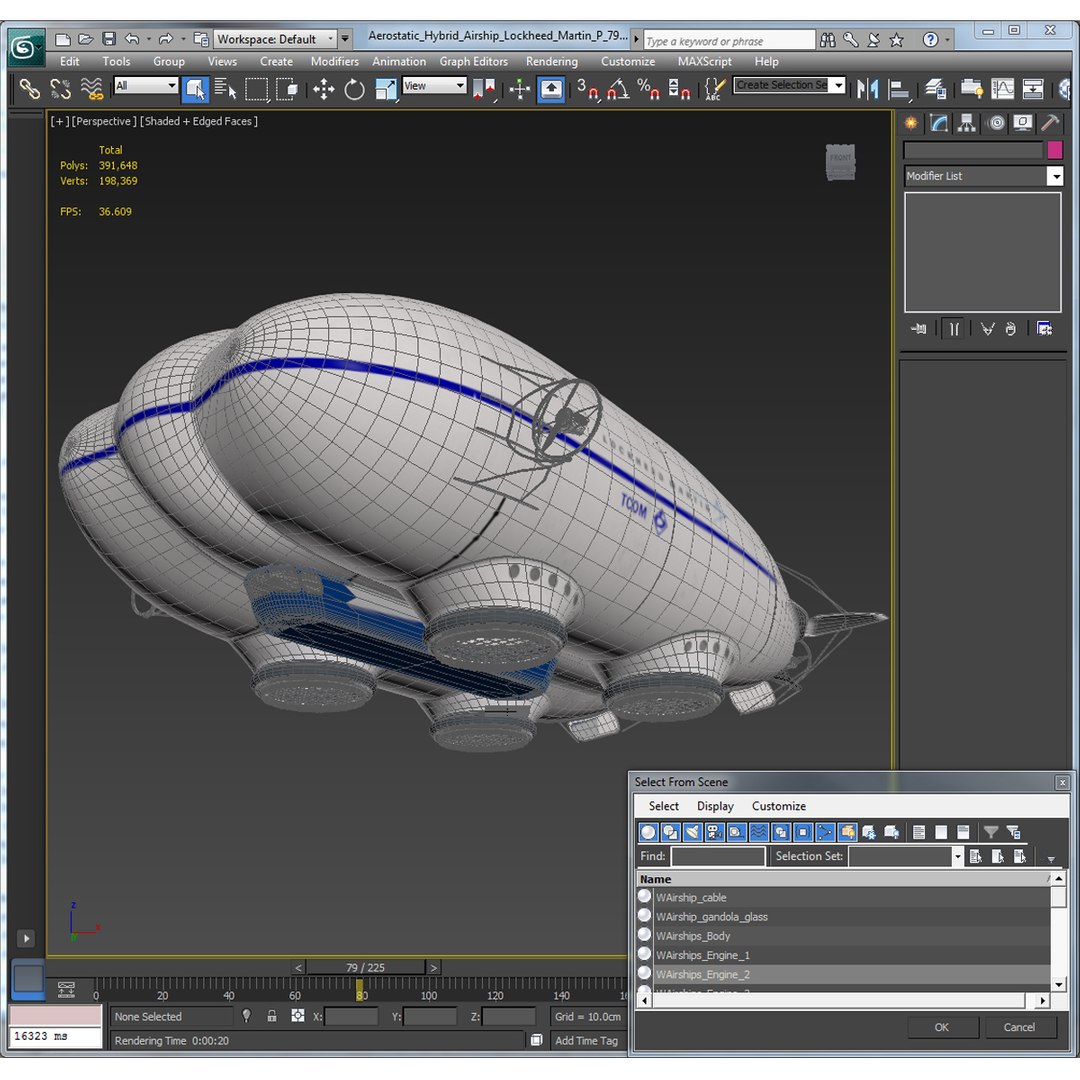This screenshot has height=1080, width=1080.
Task: Click the Unlink Selection tool
Action: point(61,89)
